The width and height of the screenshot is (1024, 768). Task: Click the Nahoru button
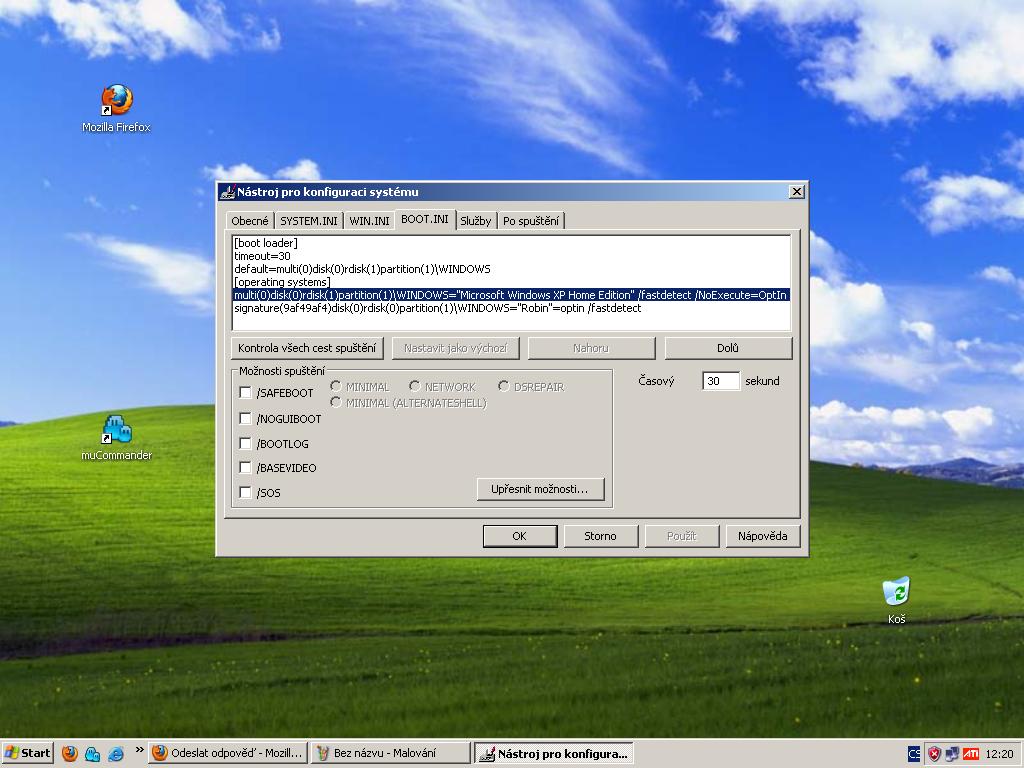click(591, 348)
